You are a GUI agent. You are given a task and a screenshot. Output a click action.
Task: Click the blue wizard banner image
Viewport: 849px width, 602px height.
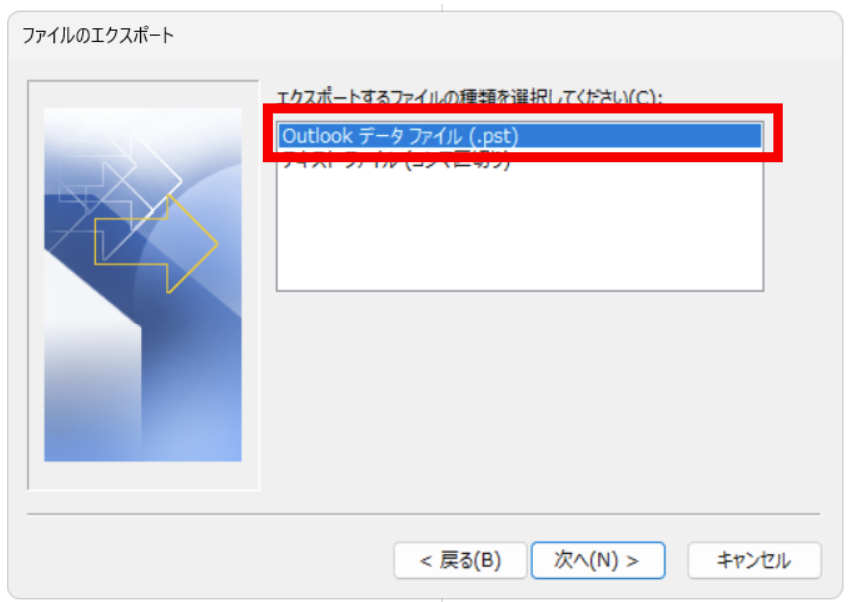143,285
